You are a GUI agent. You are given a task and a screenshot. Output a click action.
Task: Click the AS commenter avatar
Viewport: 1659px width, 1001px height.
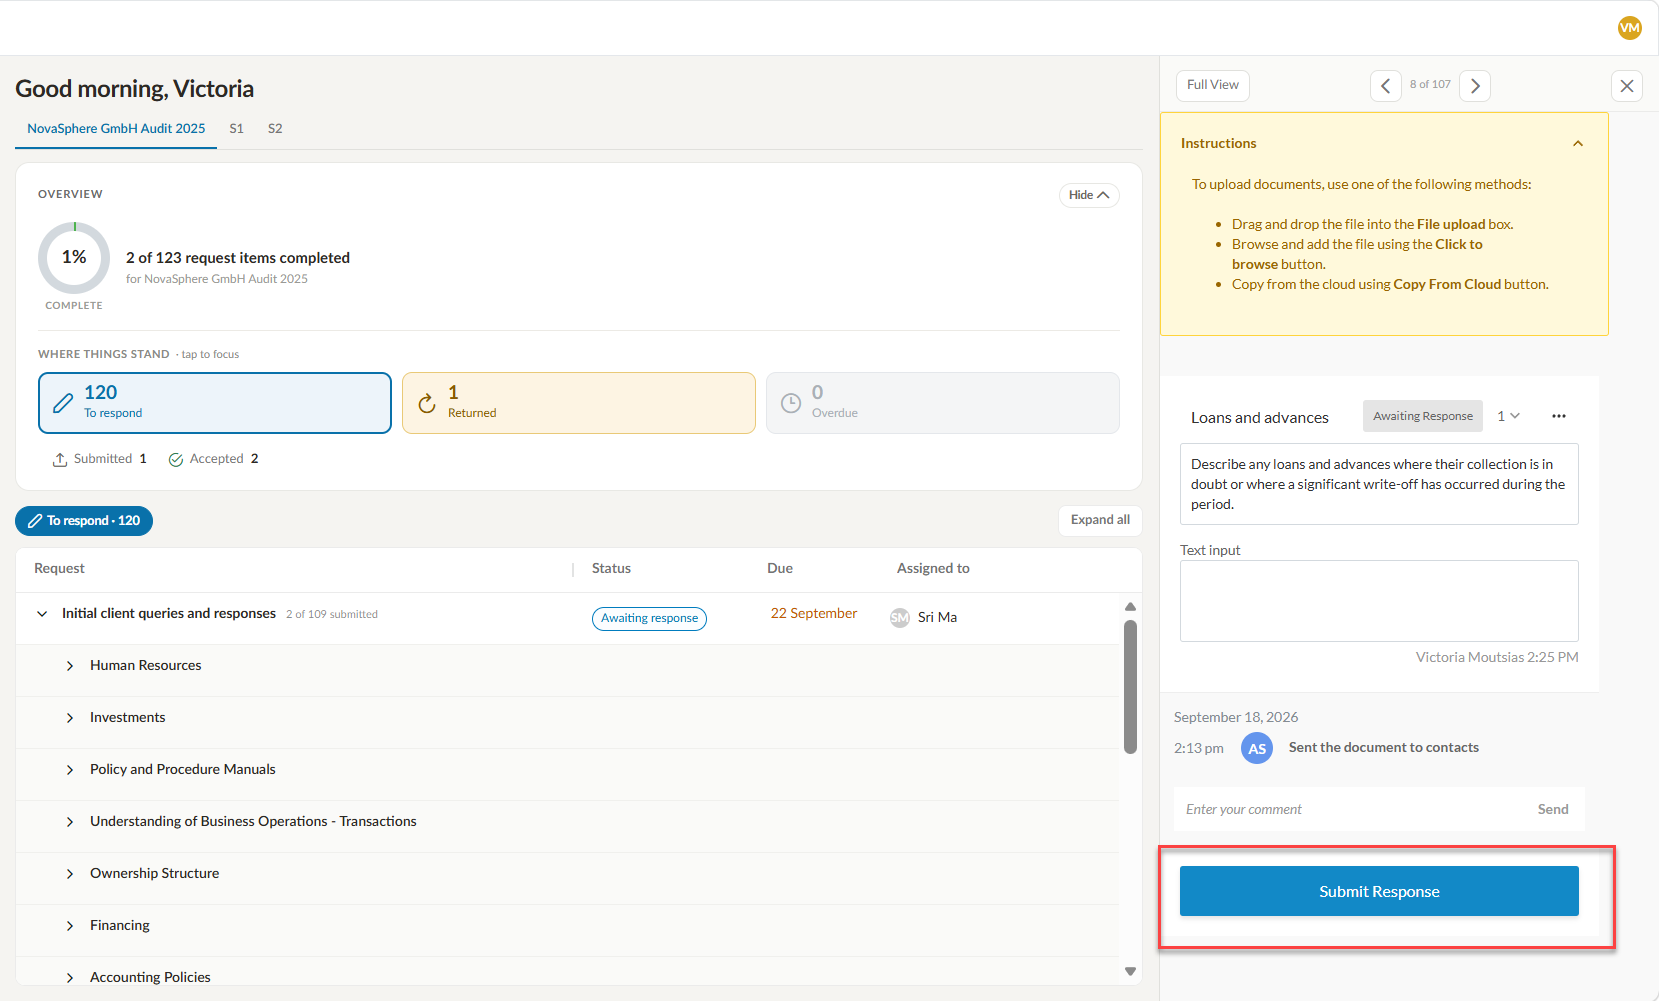[x=1257, y=748]
